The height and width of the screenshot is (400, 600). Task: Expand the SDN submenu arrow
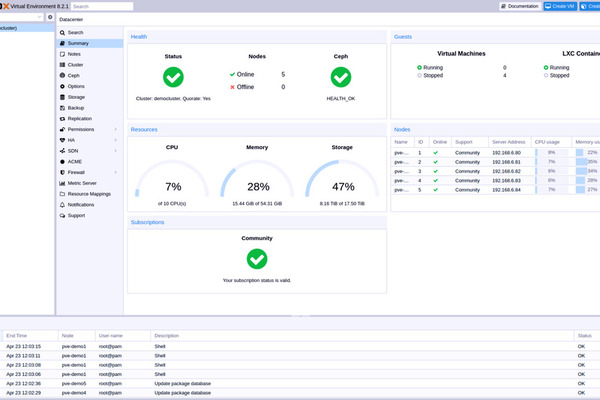click(116, 151)
